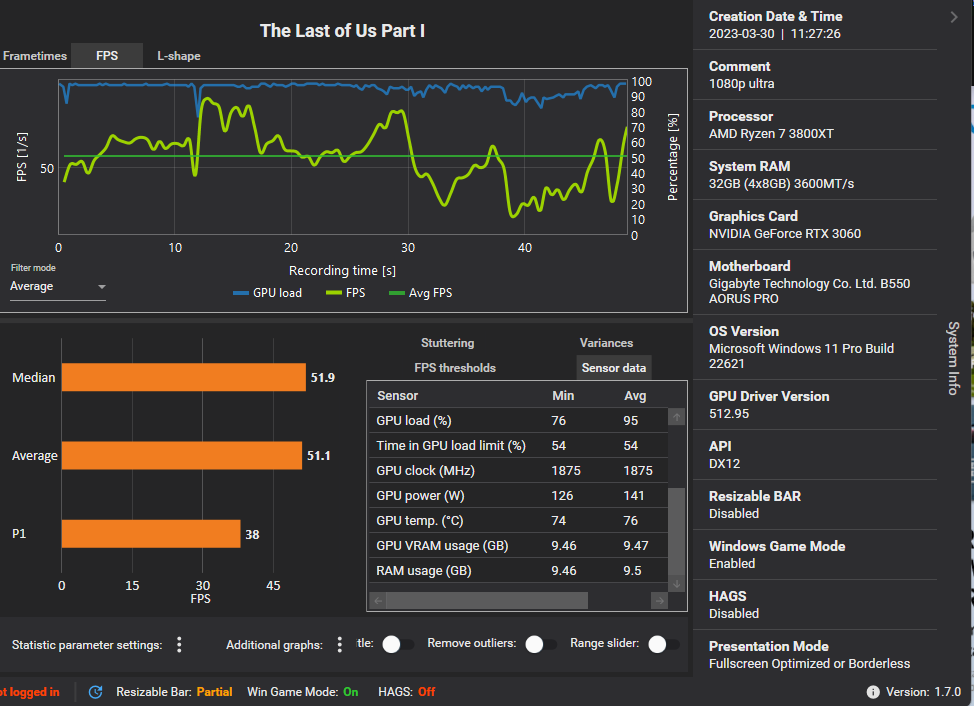This screenshot has height=706, width=974.
Task: Click GPU Driver Version value 512.95
Action: coord(729,414)
